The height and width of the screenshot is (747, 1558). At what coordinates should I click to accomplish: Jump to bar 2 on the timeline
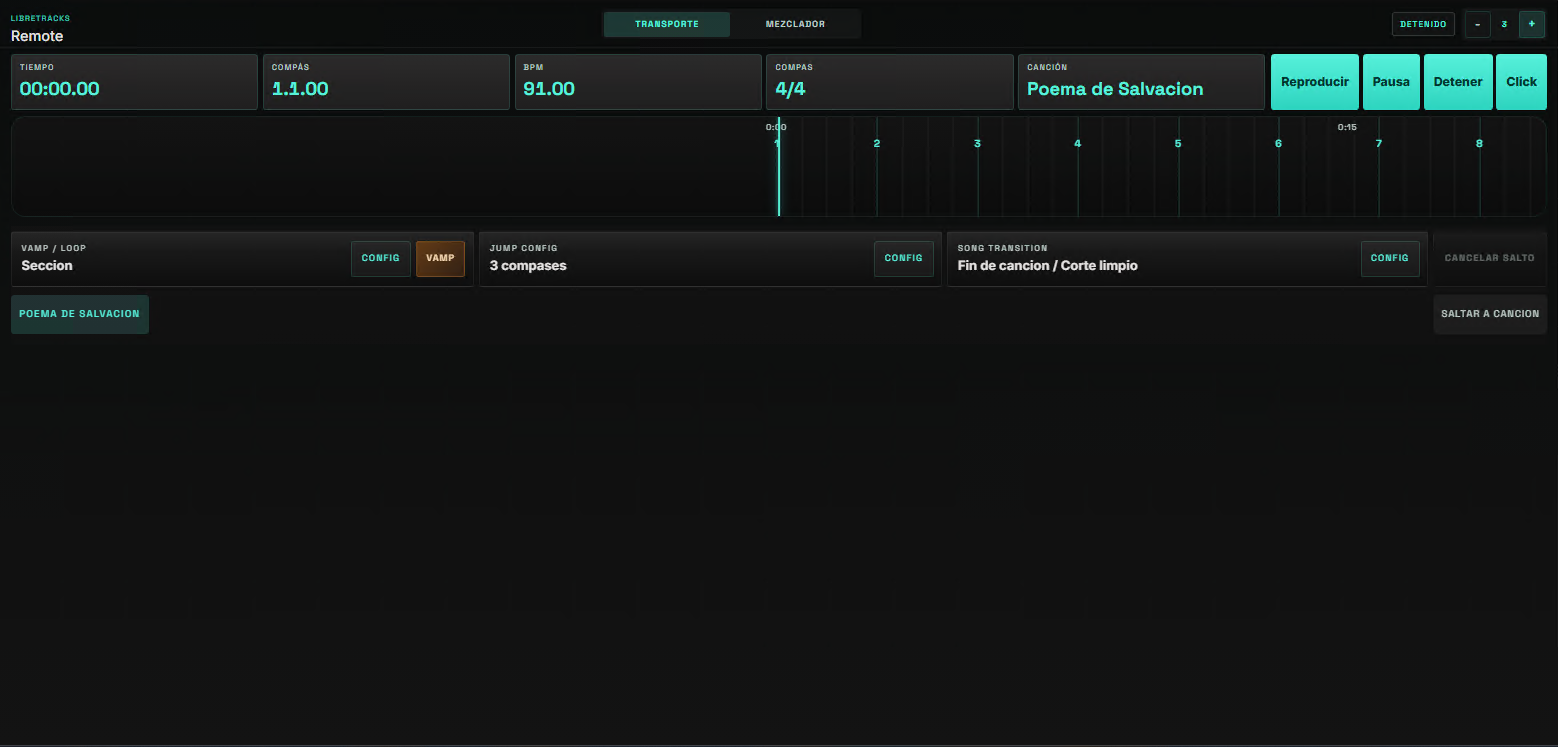[877, 144]
